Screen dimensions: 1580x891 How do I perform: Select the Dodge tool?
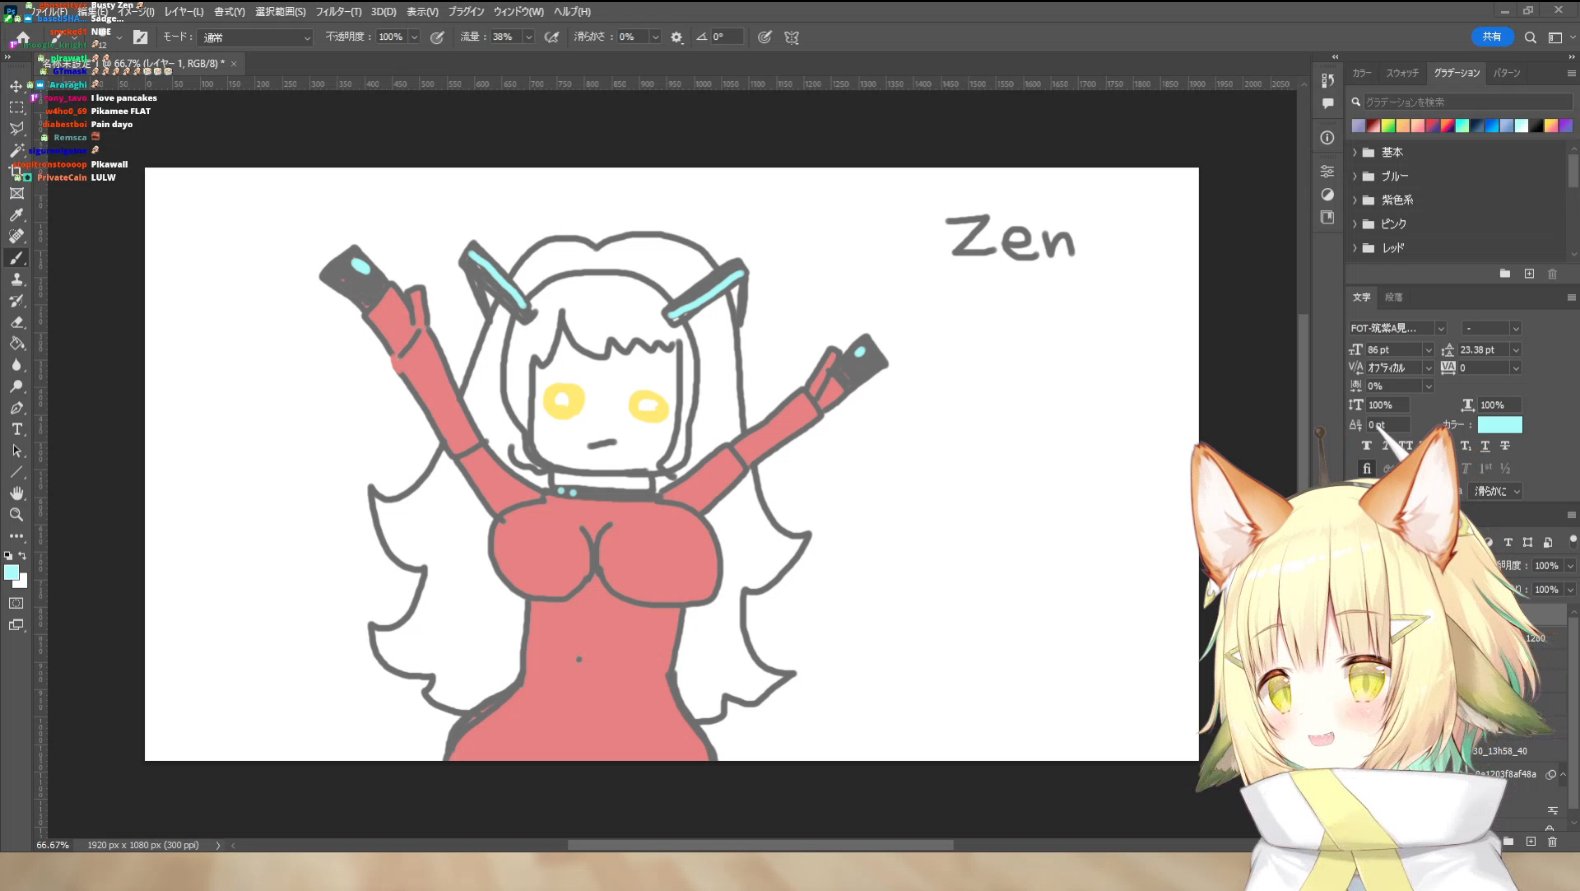pyautogui.click(x=17, y=387)
